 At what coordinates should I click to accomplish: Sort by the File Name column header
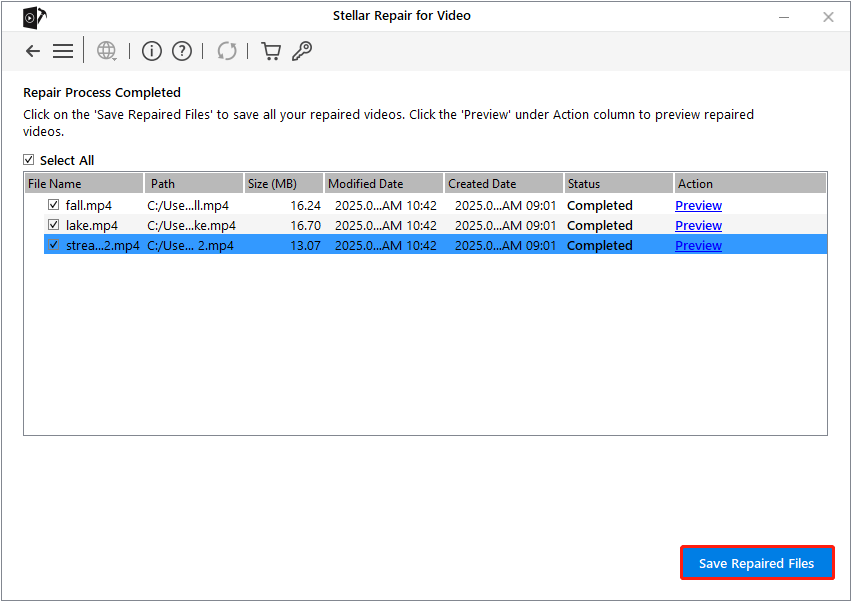(x=84, y=184)
